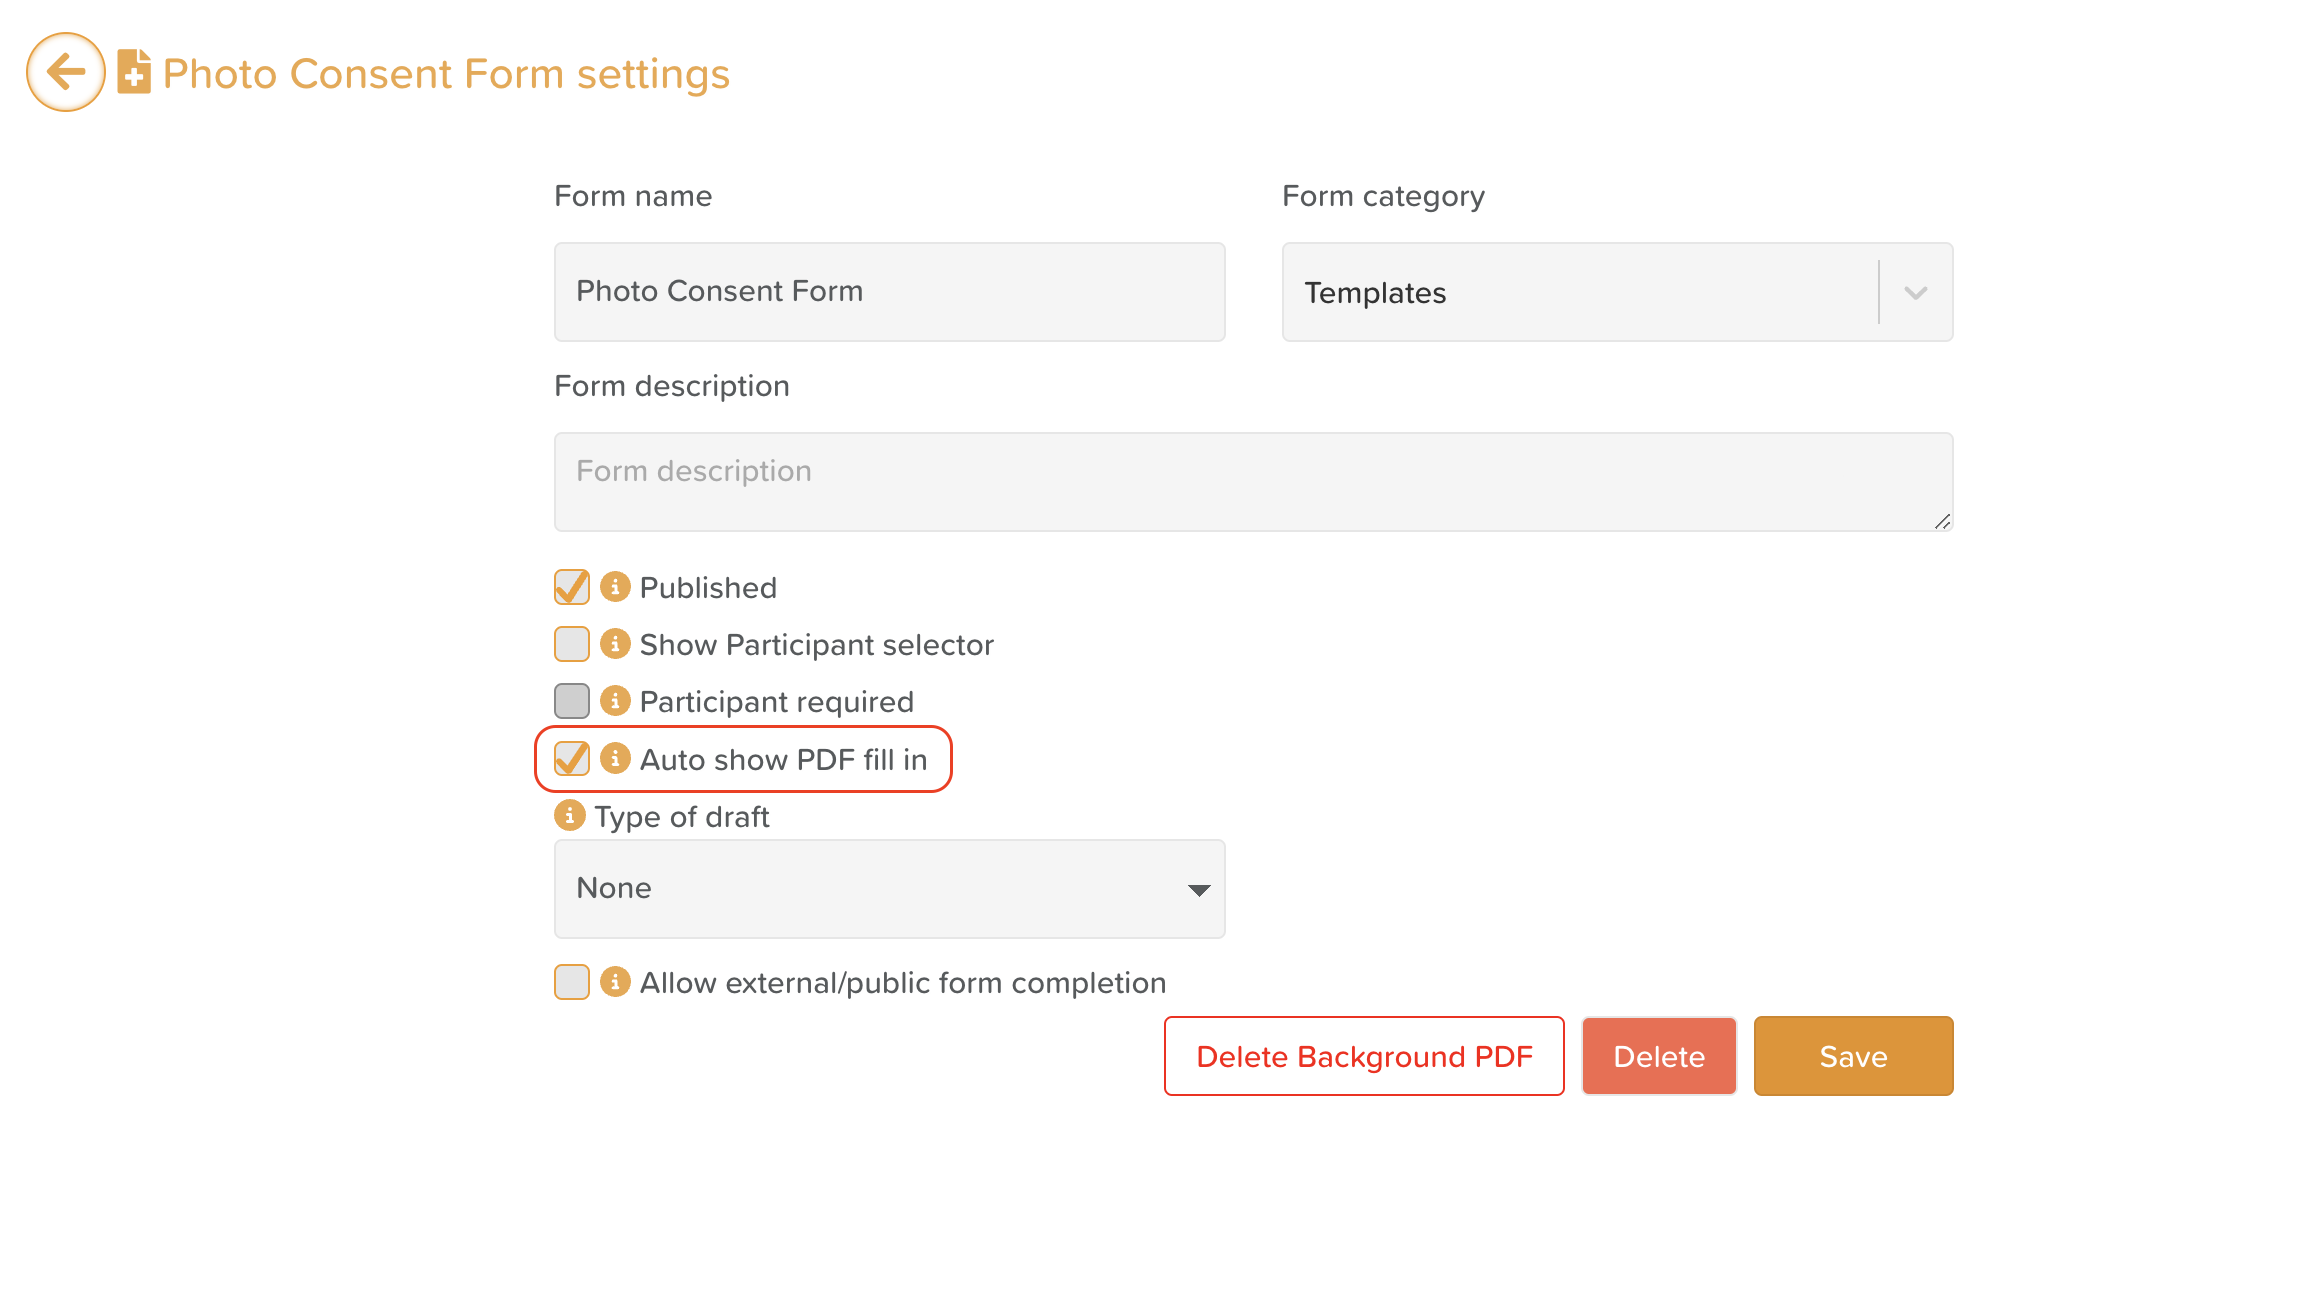Click the Save button
This screenshot has width=2298, height=1304.
(1853, 1056)
